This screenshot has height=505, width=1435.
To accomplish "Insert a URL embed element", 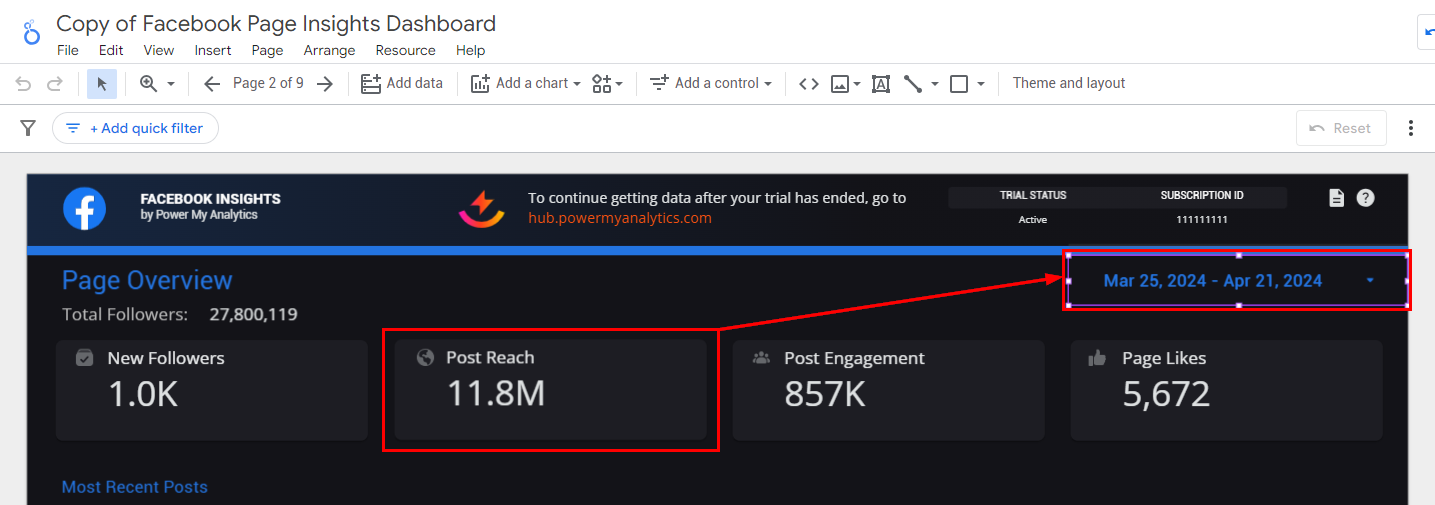I will coord(809,84).
